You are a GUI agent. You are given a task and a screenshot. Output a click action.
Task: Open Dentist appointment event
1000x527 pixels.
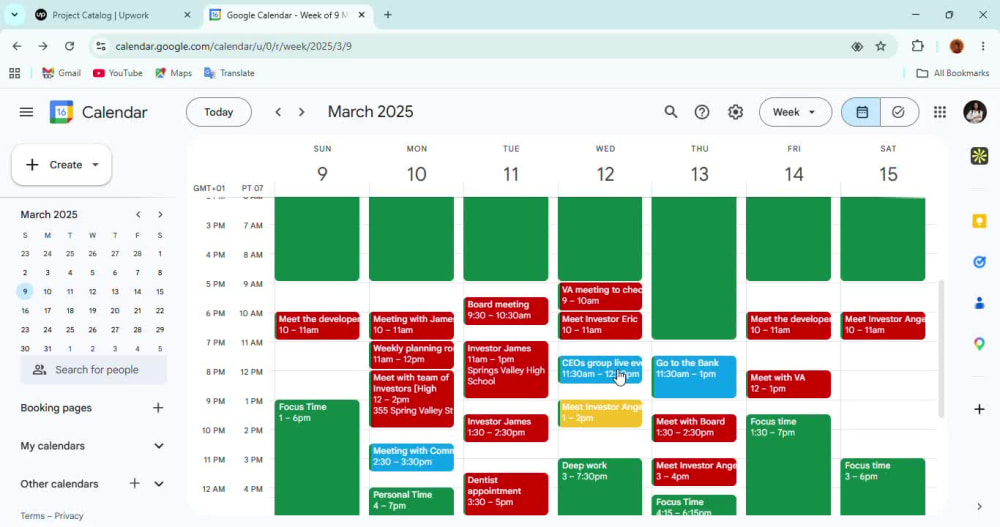(x=506, y=493)
